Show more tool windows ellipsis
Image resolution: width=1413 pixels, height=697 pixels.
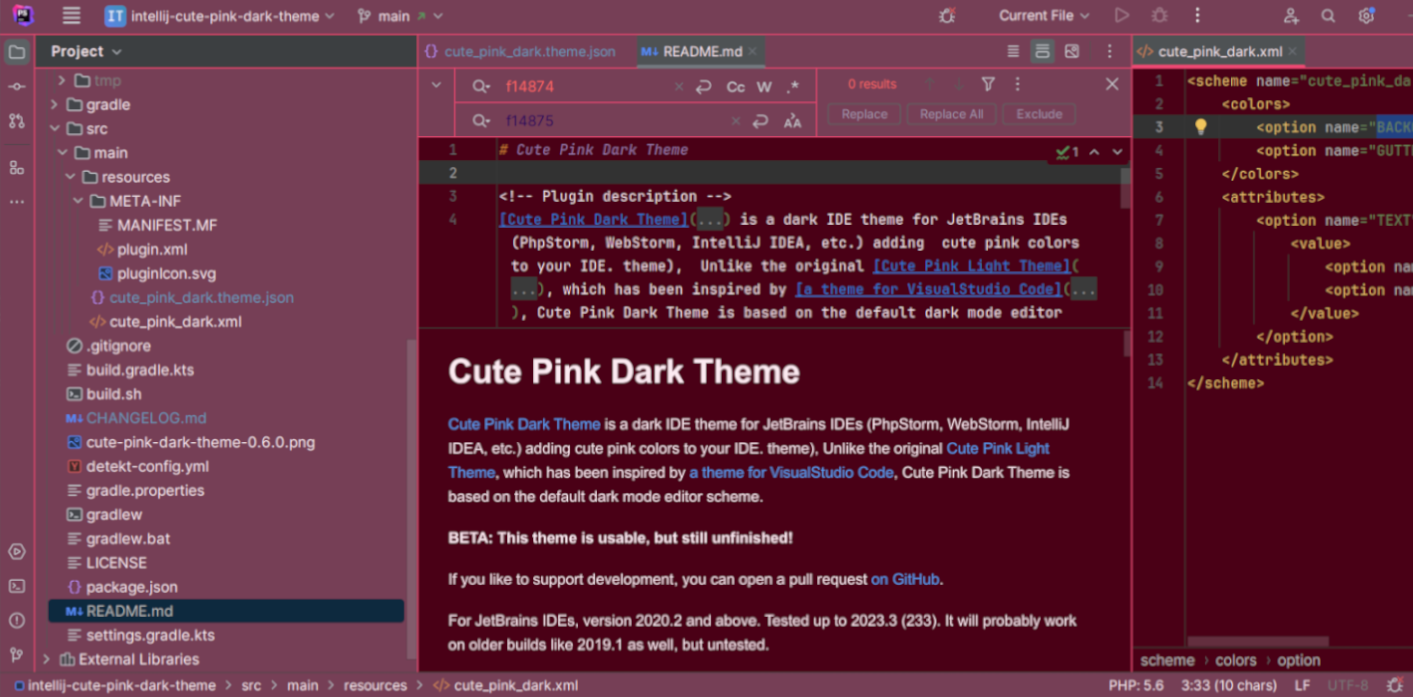[17, 201]
